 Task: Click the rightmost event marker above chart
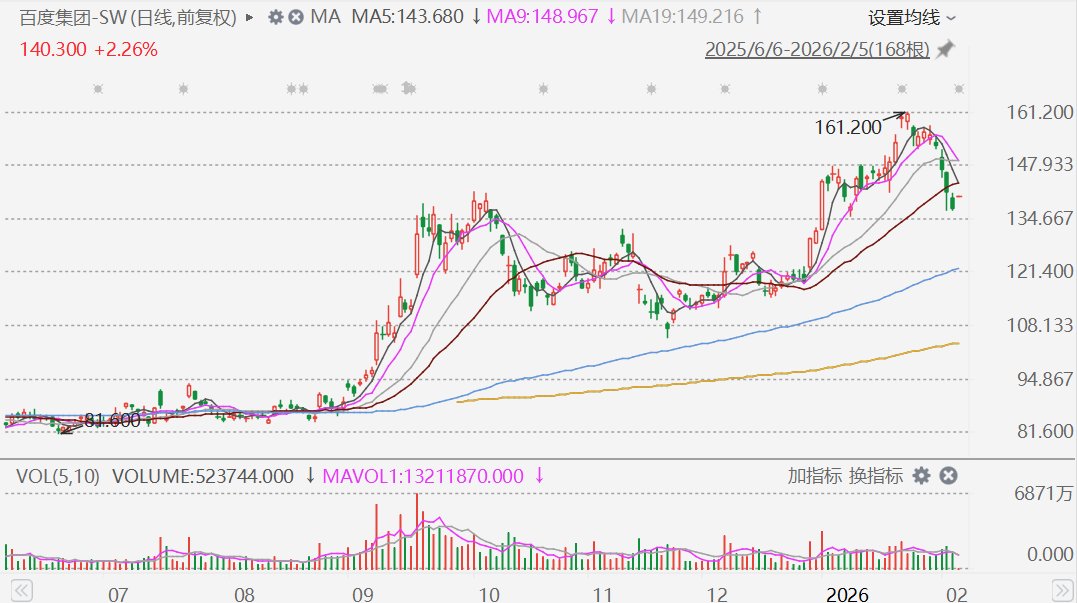[x=960, y=90]
